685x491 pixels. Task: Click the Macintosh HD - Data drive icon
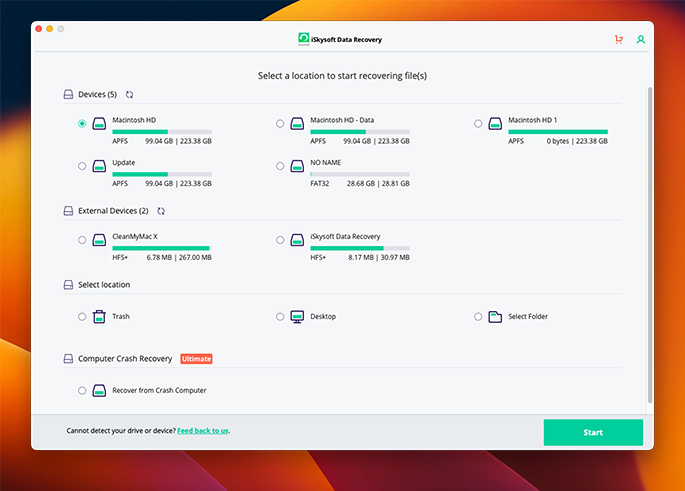(297, 124)
